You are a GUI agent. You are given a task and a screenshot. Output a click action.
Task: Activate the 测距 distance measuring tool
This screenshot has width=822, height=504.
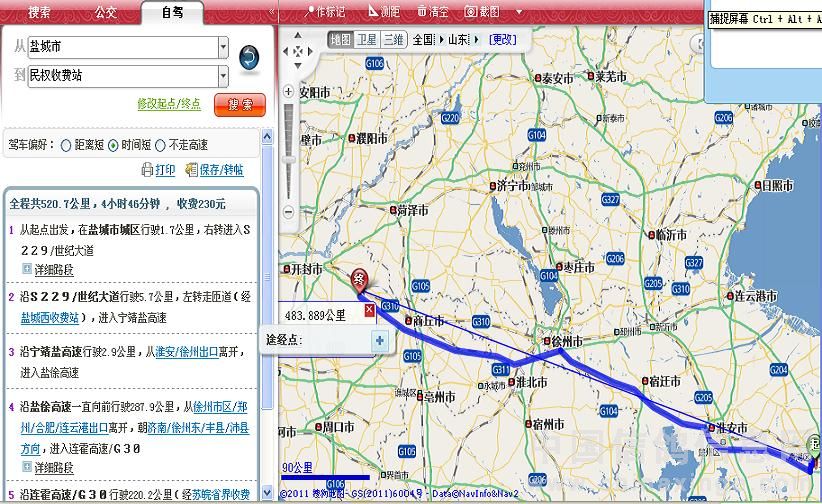click(x=384, y=12)
